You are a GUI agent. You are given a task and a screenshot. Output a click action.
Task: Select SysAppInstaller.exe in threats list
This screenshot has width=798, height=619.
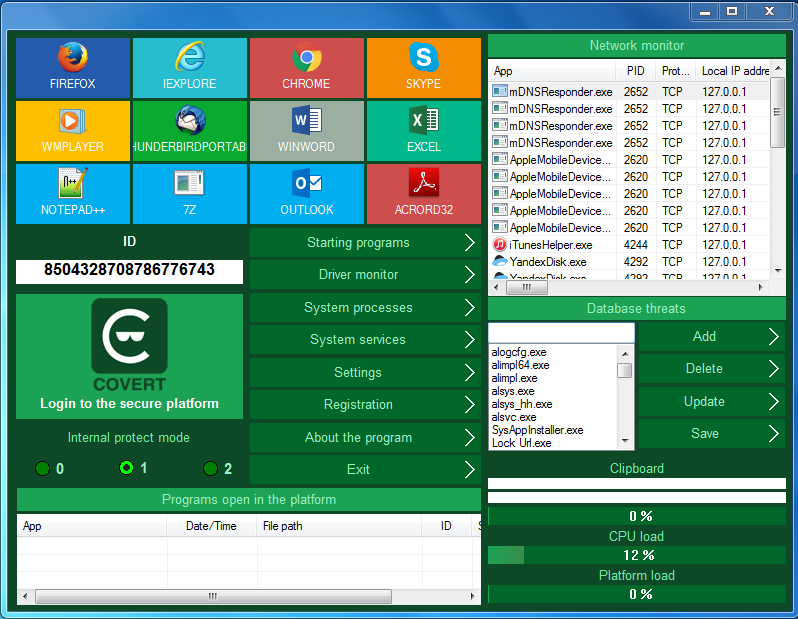[x=537, y=430]
